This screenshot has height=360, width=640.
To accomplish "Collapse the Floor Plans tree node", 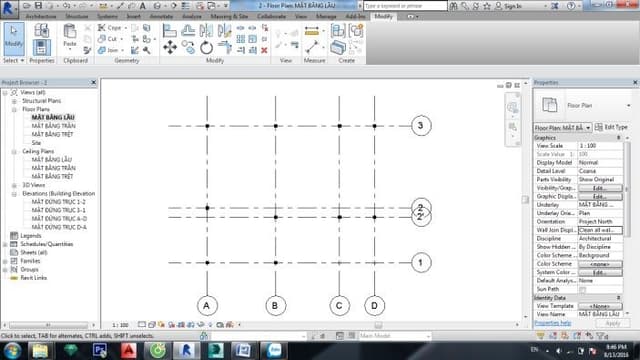I will pos(14,109).
